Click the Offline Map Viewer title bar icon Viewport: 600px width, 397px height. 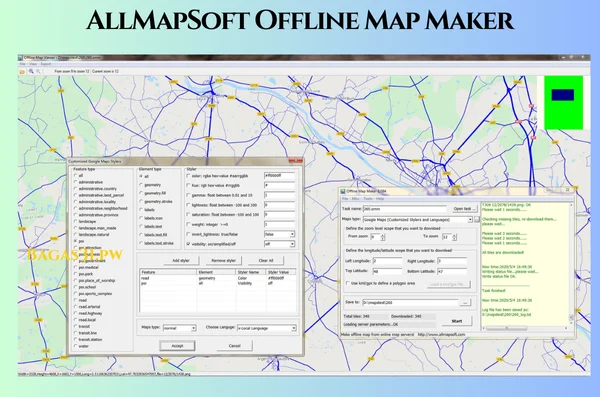21,58
